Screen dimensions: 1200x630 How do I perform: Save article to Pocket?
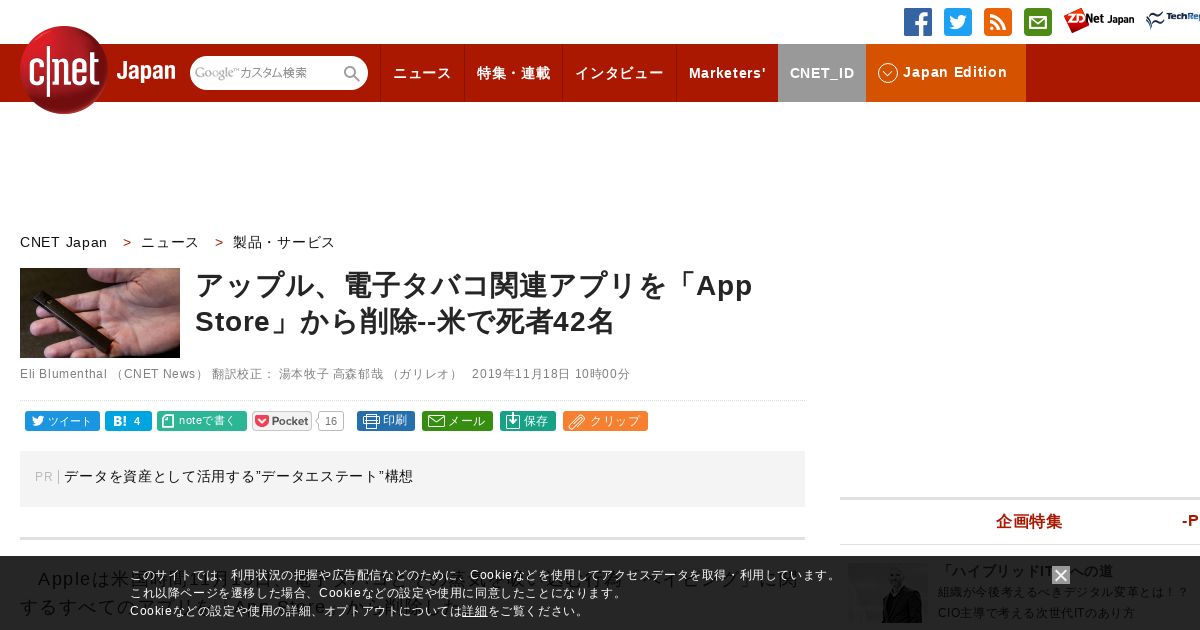[282, 421]
